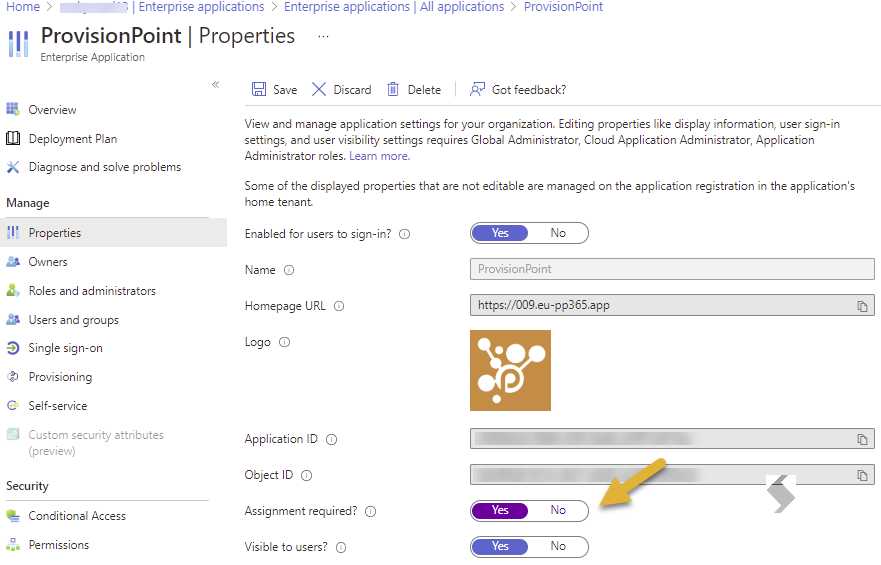Open Provisioning in the sidebar
The width and height of the screenshot is (881, 565).
(60, 377)
